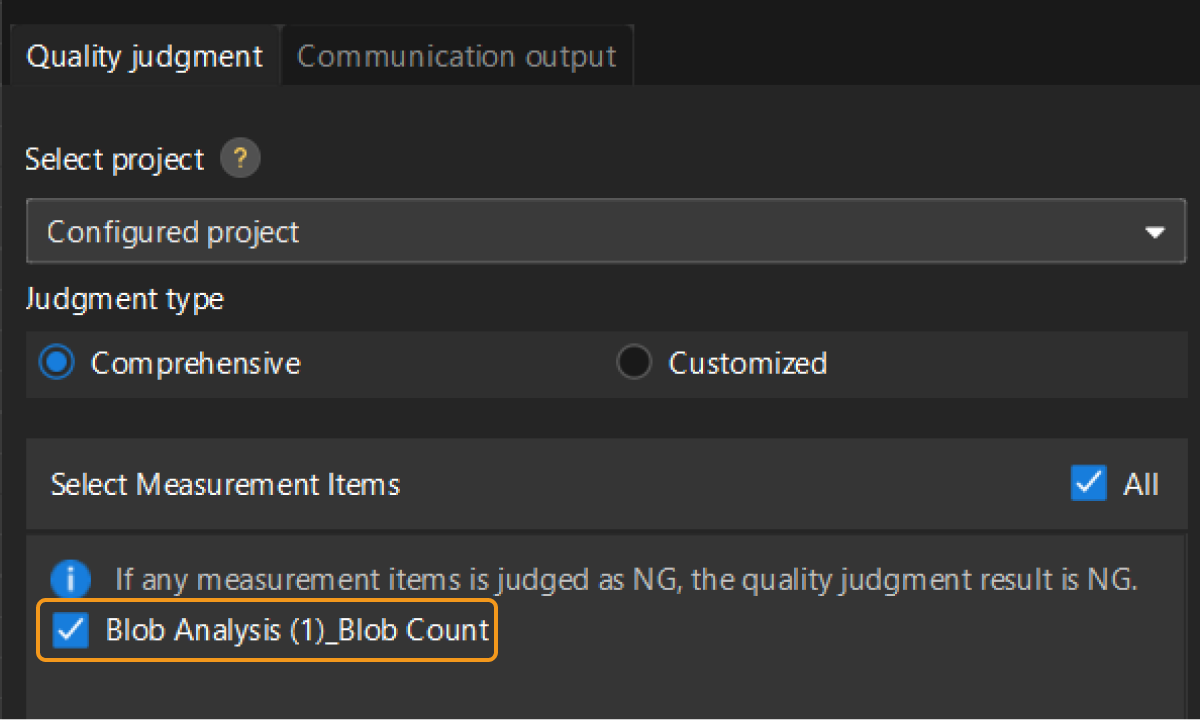This screenshot has height=720, width=1200.
Task: Click the 'Select Measurement Items' header
Action: tap(225, 485)
